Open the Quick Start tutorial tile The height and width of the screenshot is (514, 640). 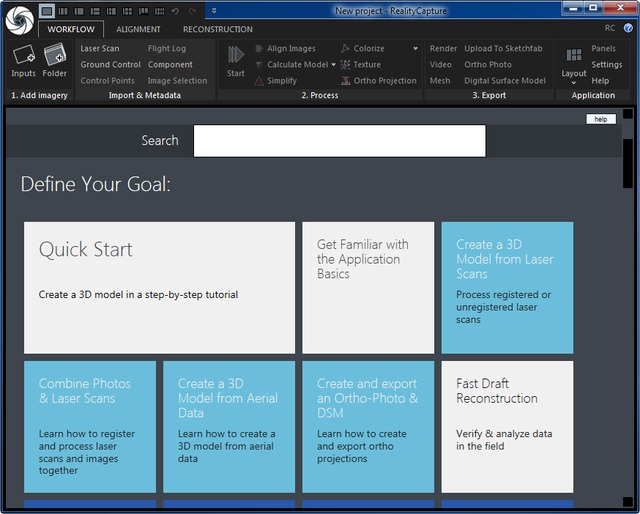pos(160,288)
